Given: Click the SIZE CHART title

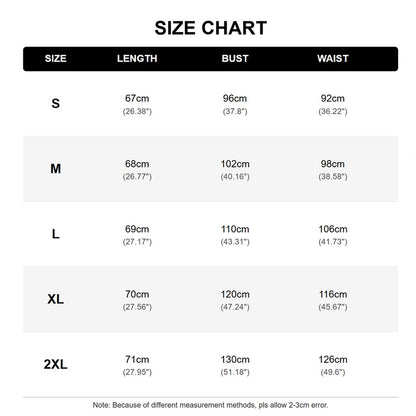Looking at the screenshot, I should coord(211,28).
